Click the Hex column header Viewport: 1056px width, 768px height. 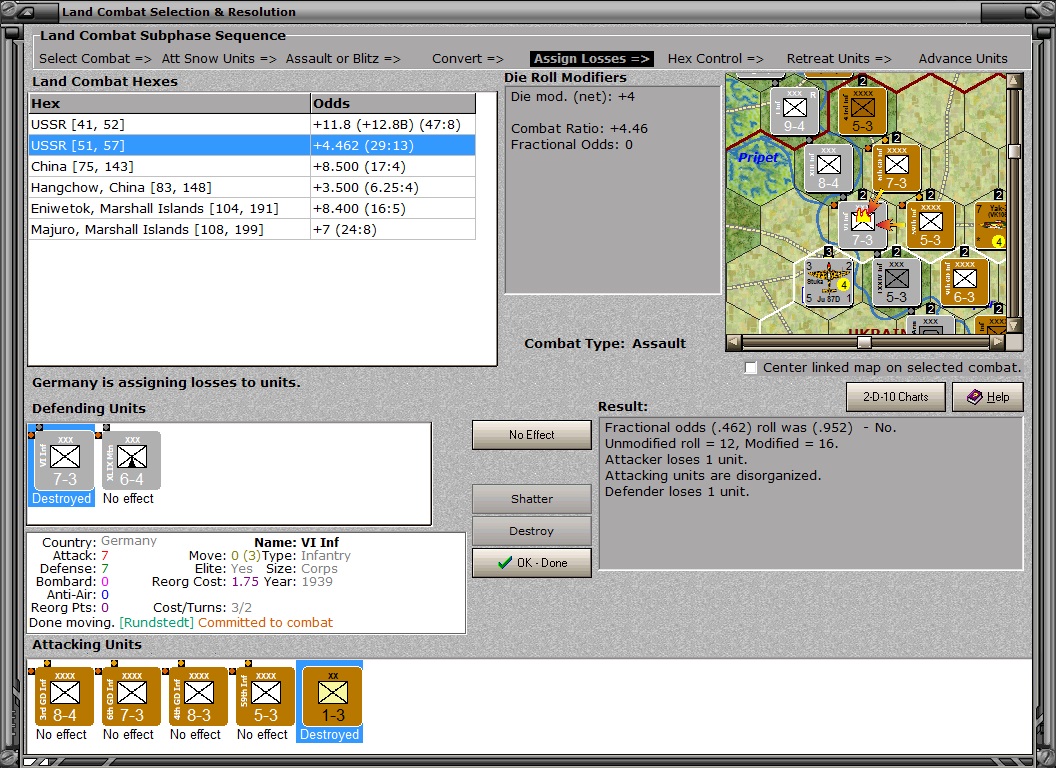(x=169, y=103)
